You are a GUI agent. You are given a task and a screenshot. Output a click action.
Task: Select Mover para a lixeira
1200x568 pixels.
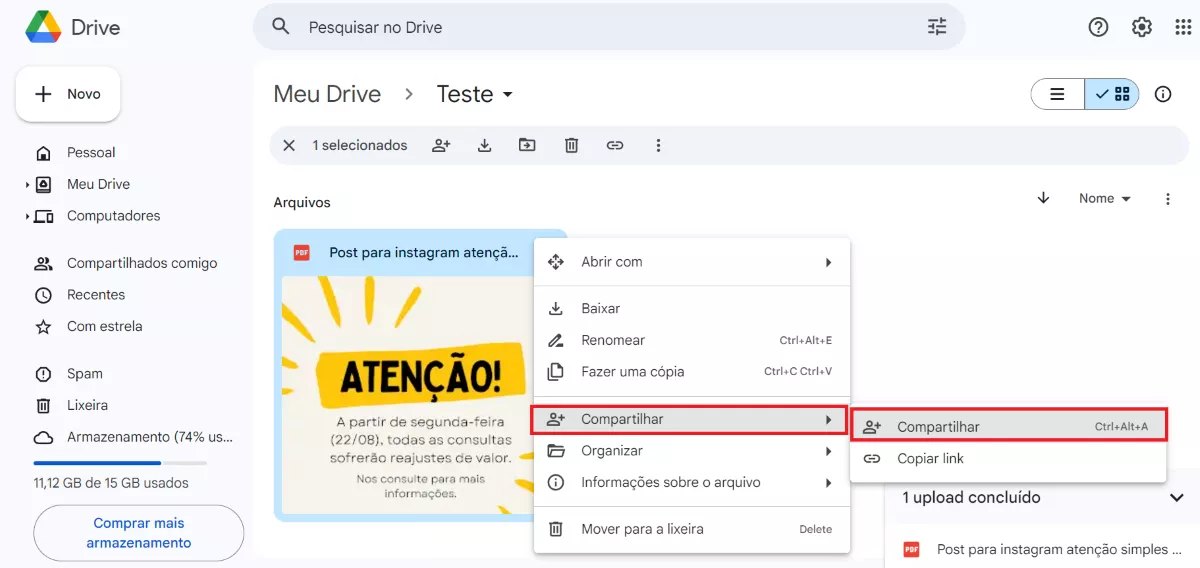click(692, 529)
